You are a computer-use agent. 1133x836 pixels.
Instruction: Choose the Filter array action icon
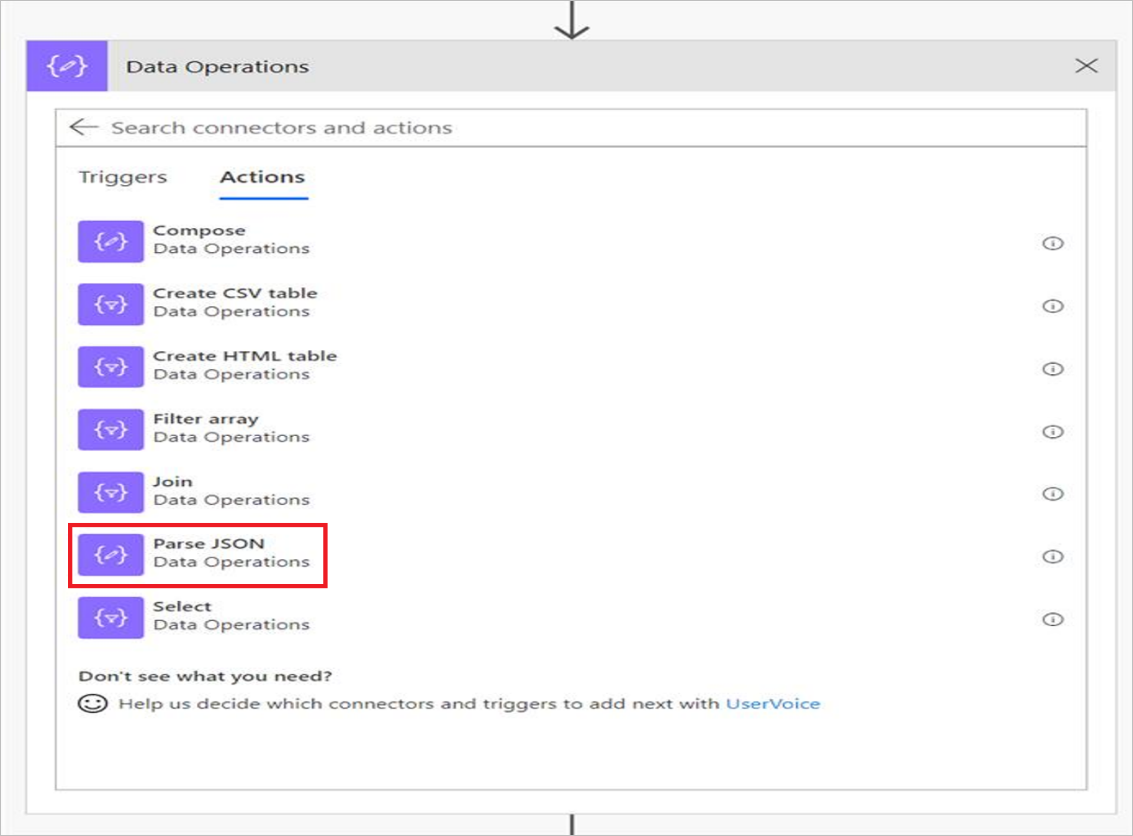click(x=111, y=430)
